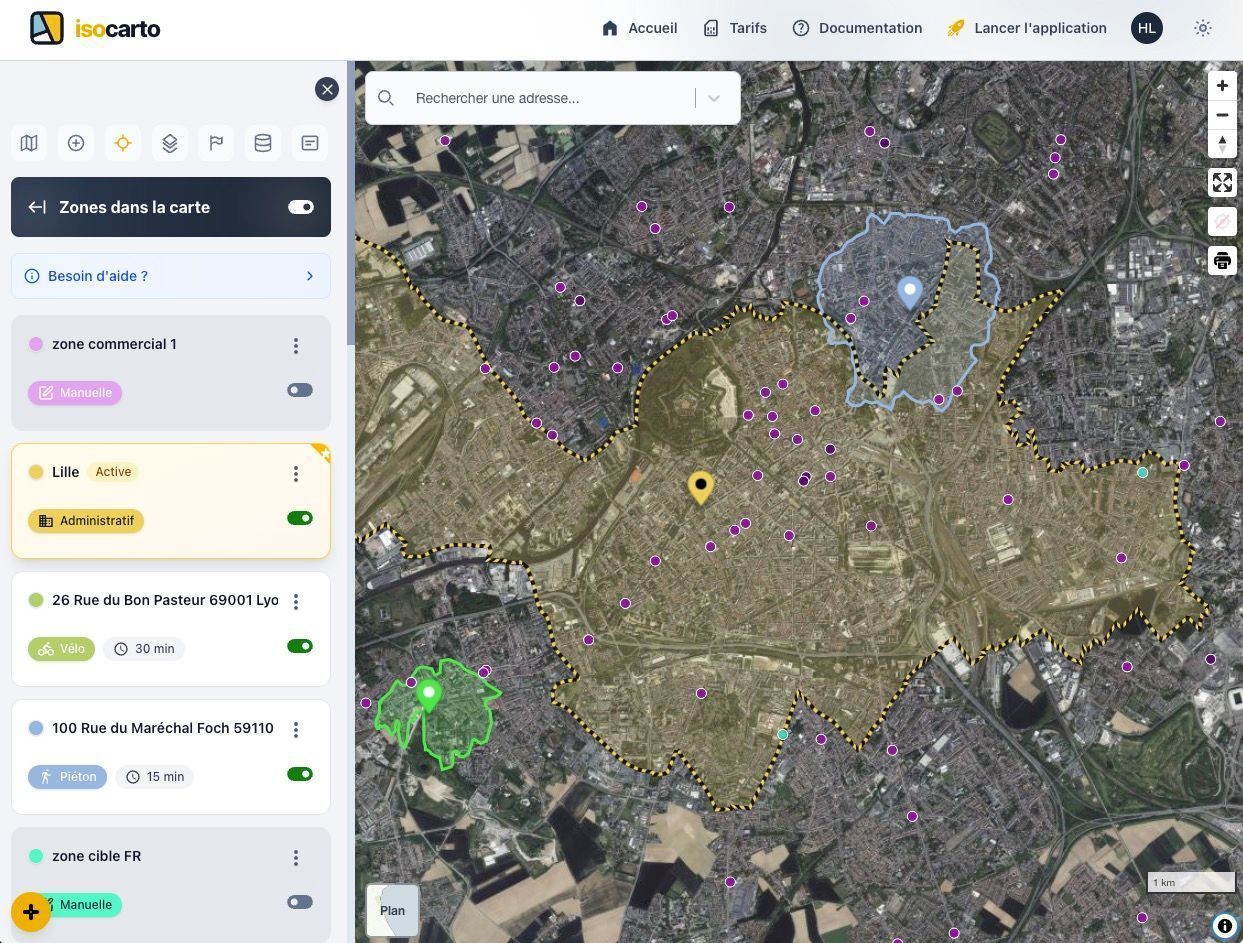1243x943 pixels.
Task: Click the map icon in sidebar toolbar
Action: 29,143
